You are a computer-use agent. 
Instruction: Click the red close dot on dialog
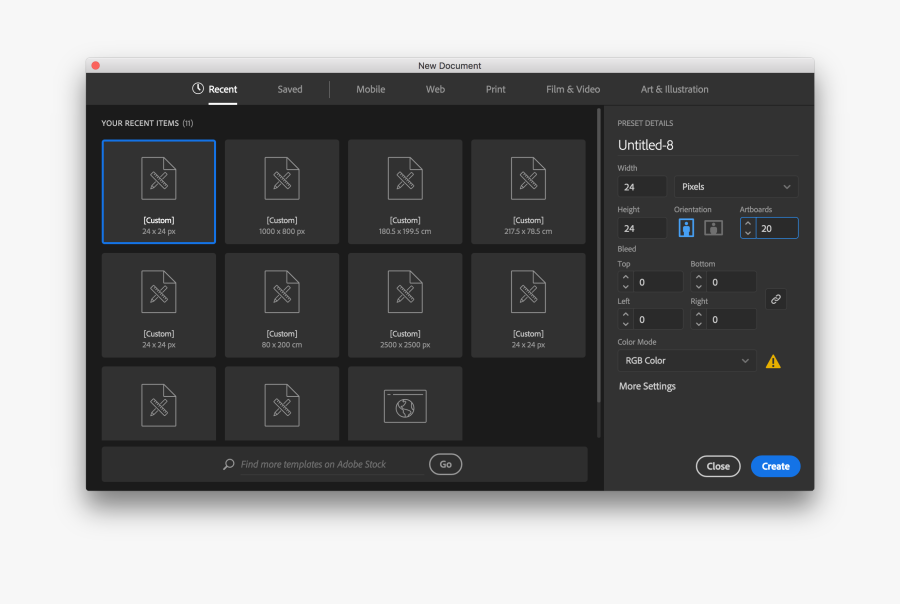point(94,64)
